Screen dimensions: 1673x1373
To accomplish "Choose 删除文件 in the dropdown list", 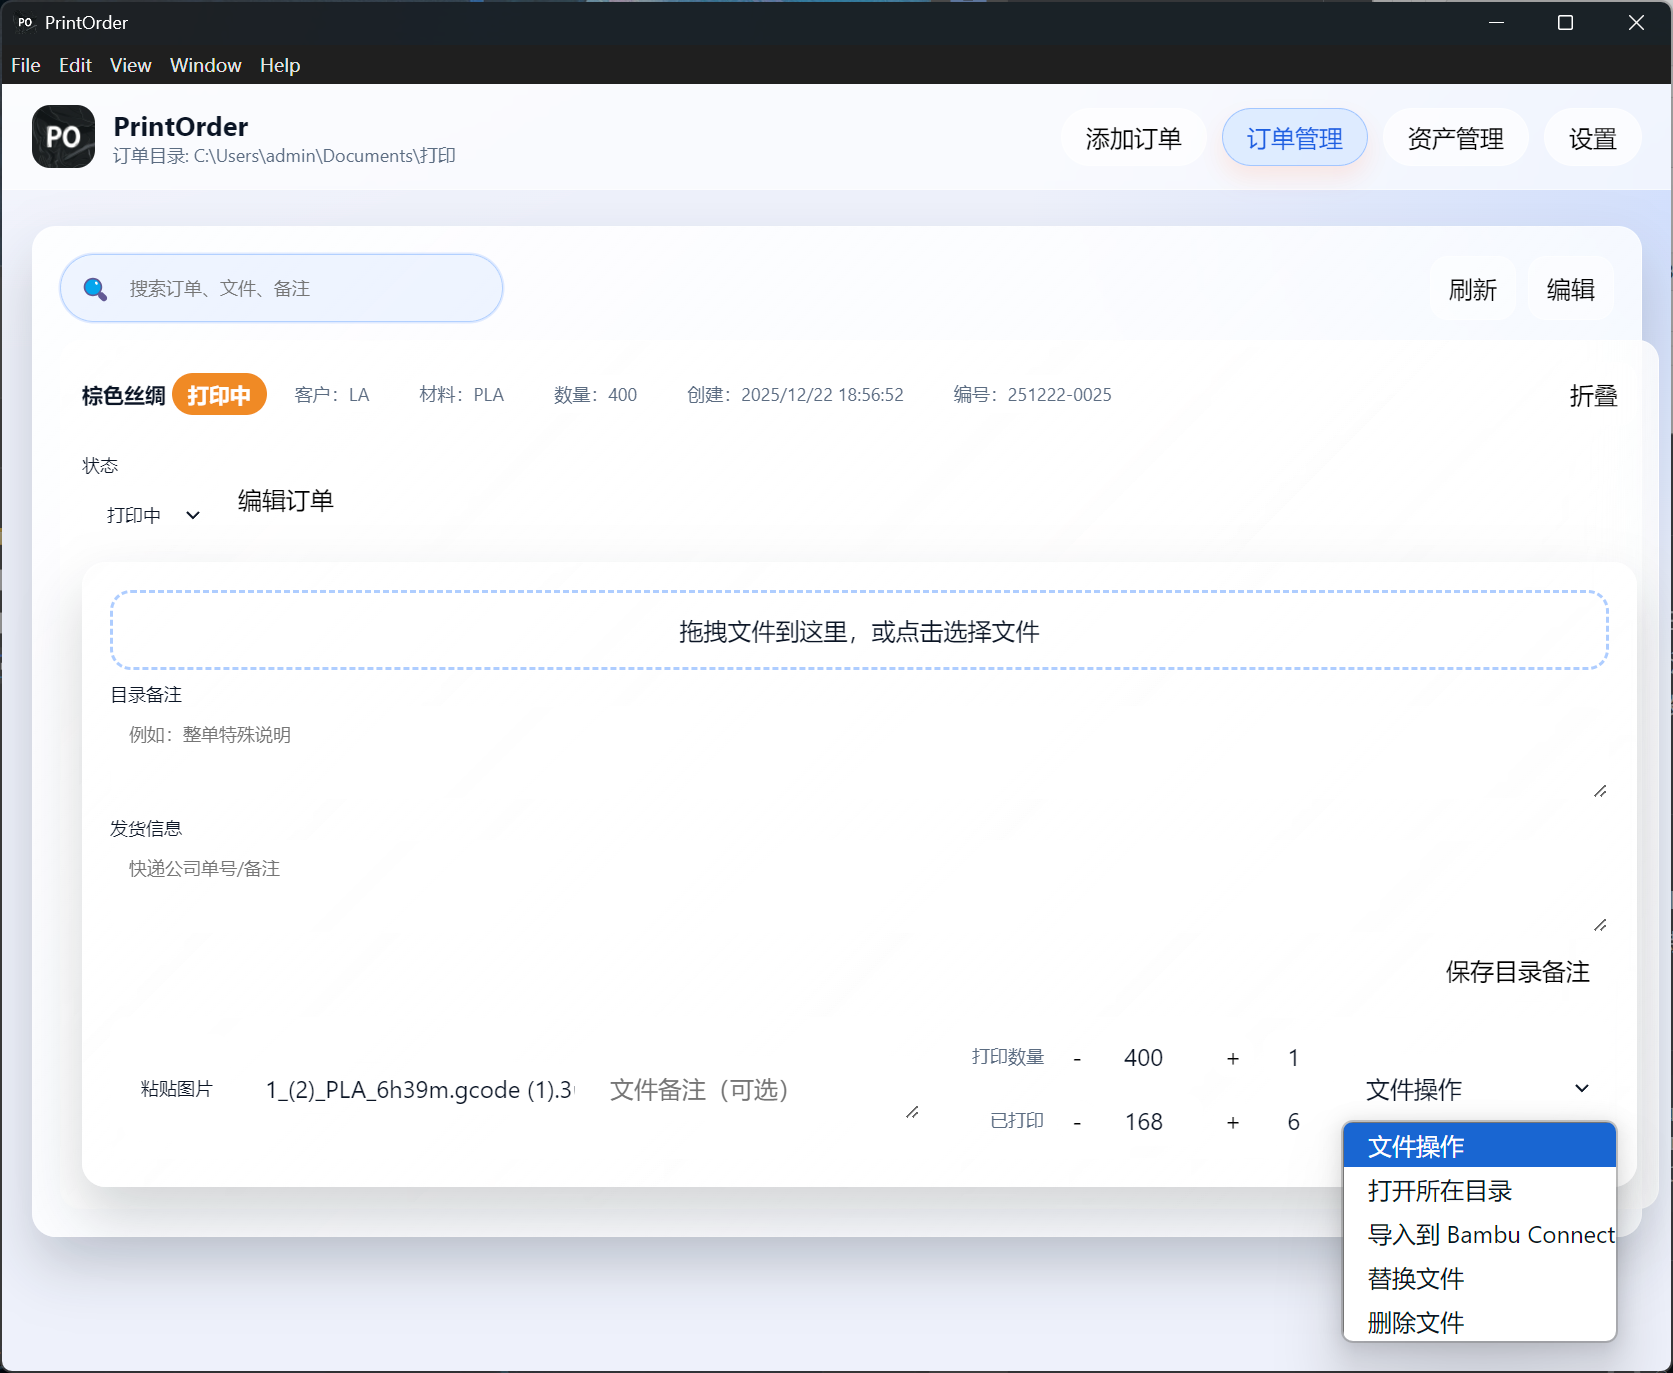I will (x=1415, y=1322).
